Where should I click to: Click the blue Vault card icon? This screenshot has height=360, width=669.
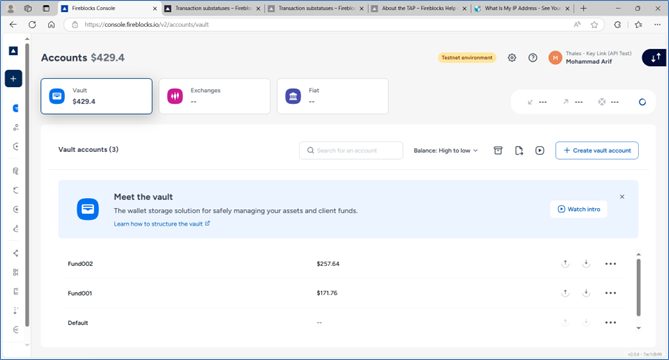(57, 96)
